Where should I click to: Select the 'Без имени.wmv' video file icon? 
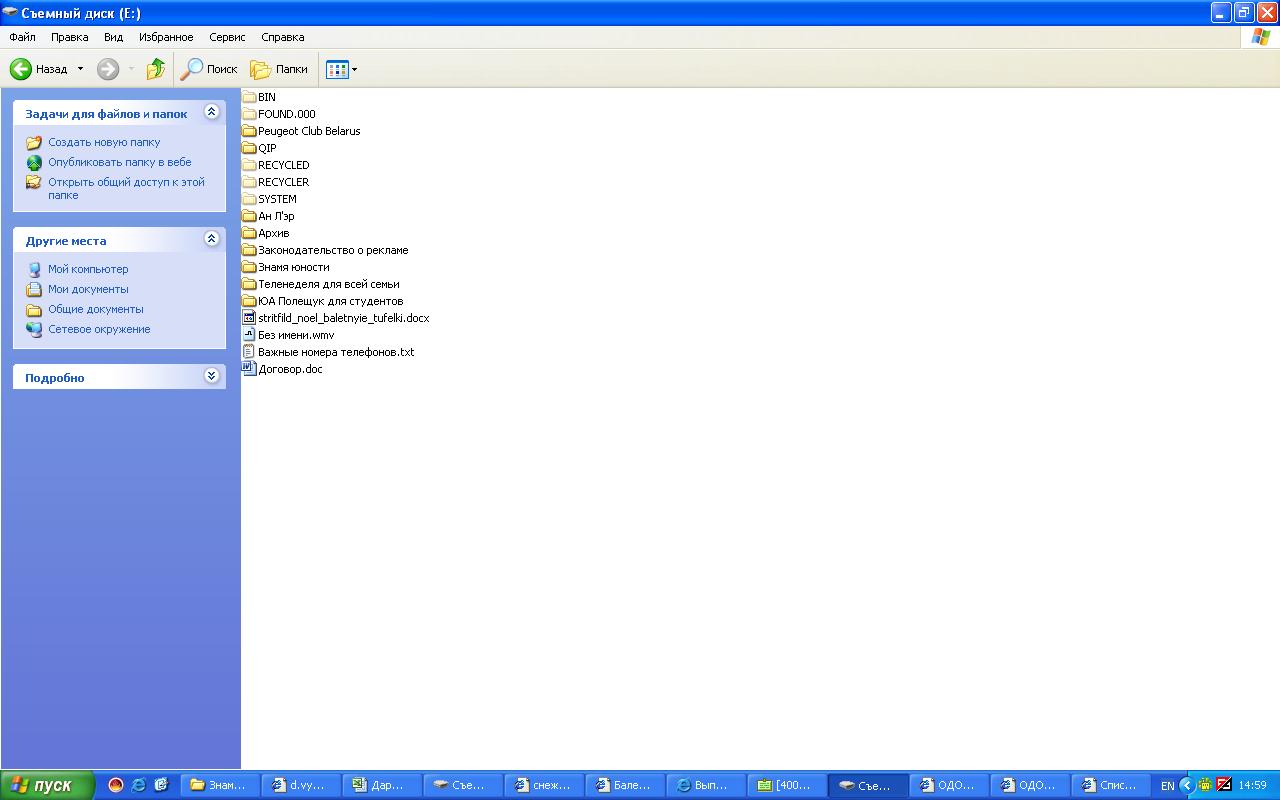[x=250, y=335]
